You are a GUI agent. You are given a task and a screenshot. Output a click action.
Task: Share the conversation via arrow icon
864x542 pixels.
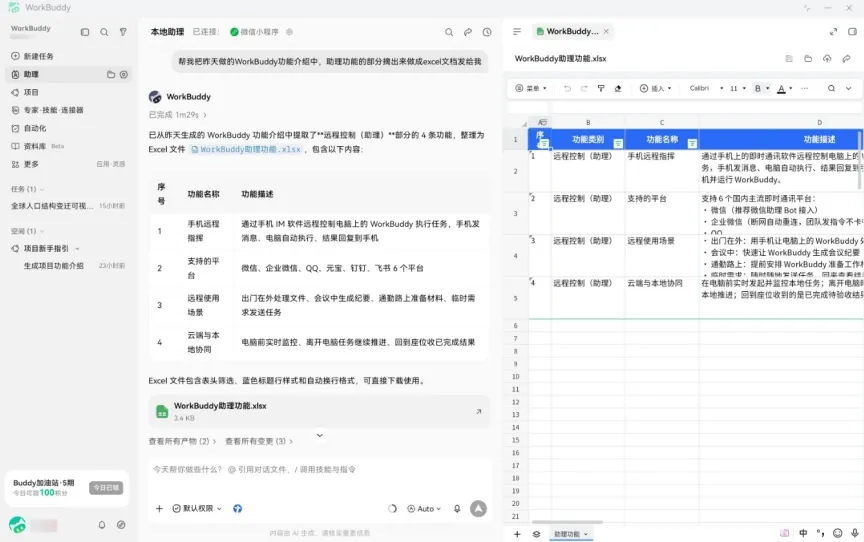[468, 32]
